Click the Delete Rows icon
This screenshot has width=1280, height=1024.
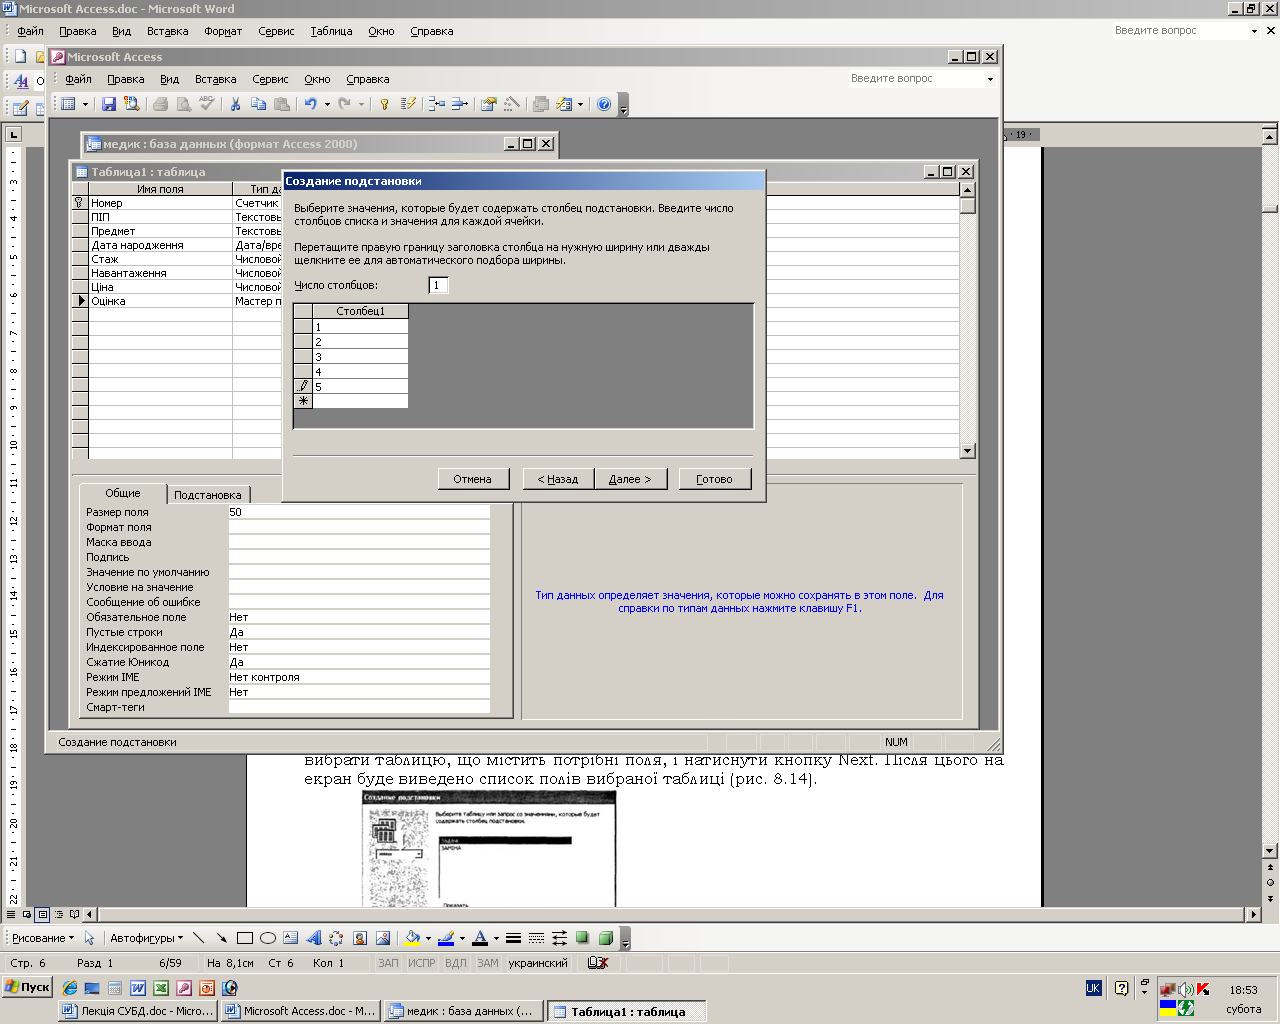(x=460, y=104)
